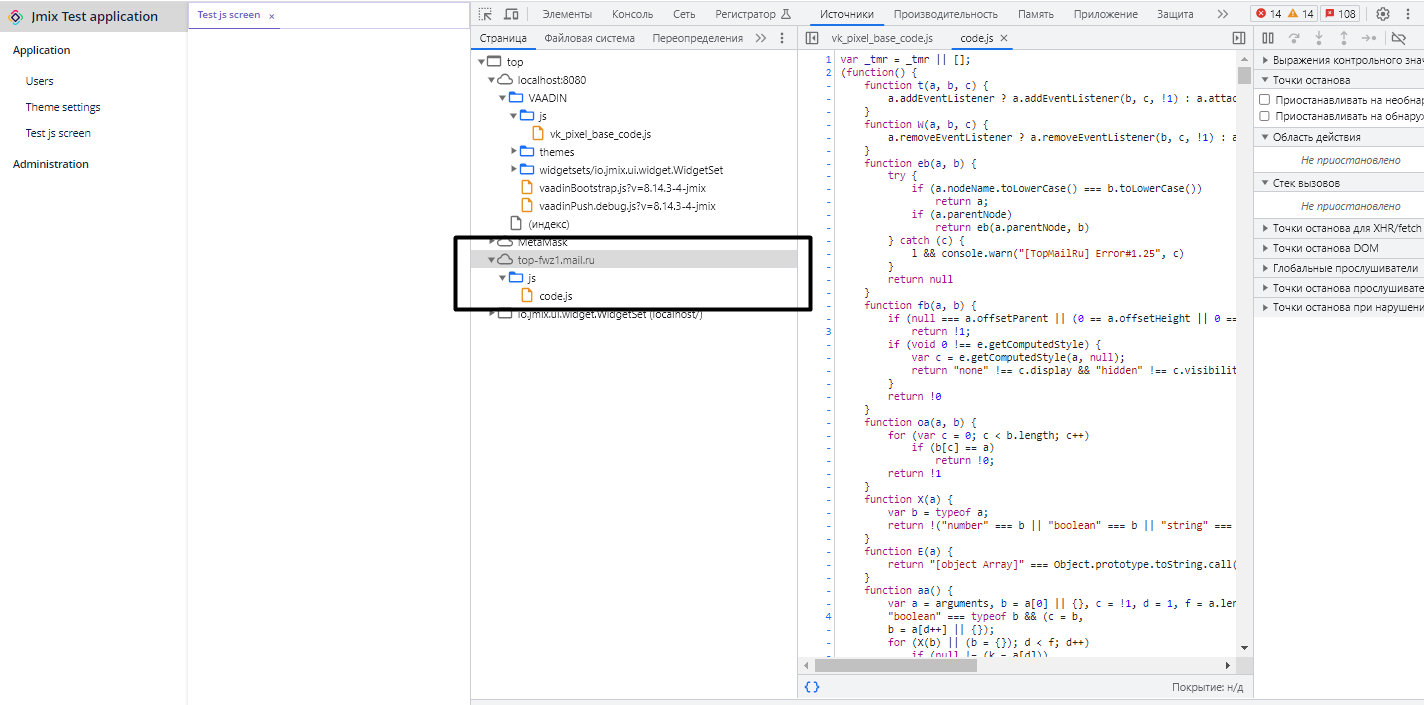This screenshot has height=705, width=1424.
Task: Switch to Файловая система navigator tab
Action: pyautogui.click(x=589, y=38)
